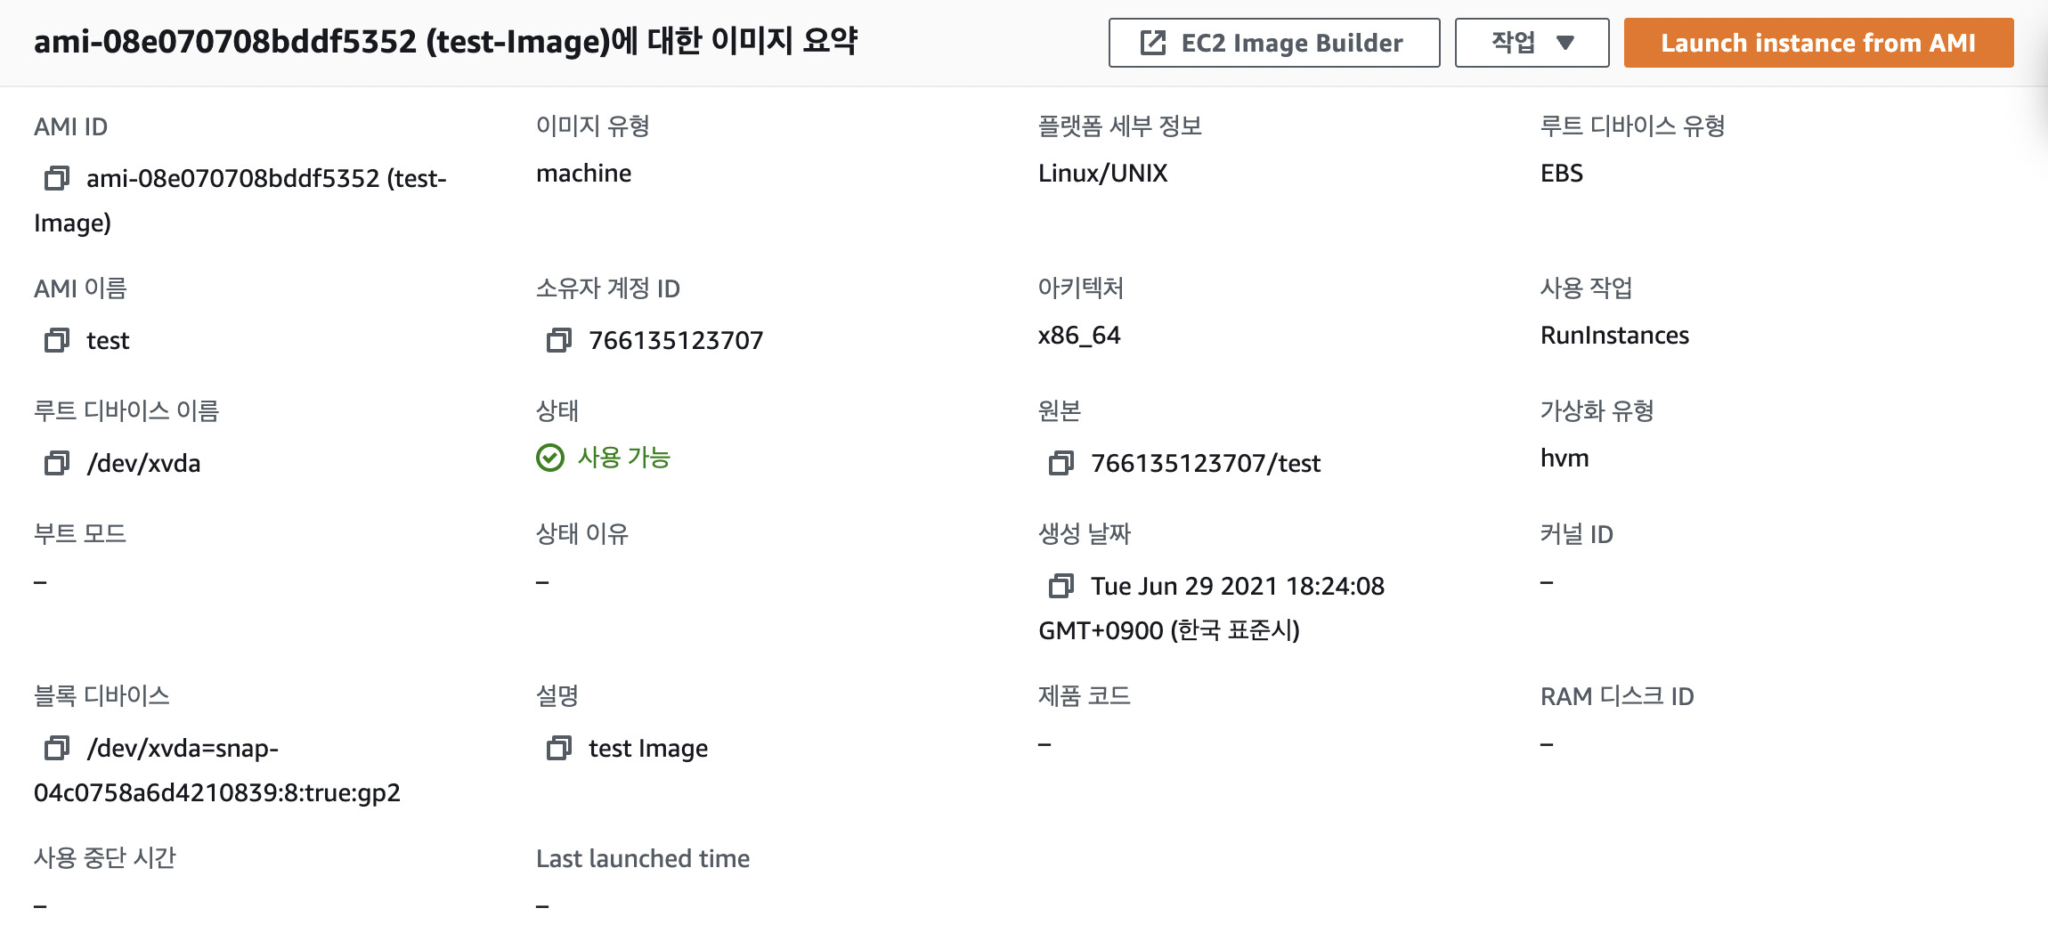Click the EBS root device type value
2048x933 pixels.
pyautogui.click(x=1562, y=172)
